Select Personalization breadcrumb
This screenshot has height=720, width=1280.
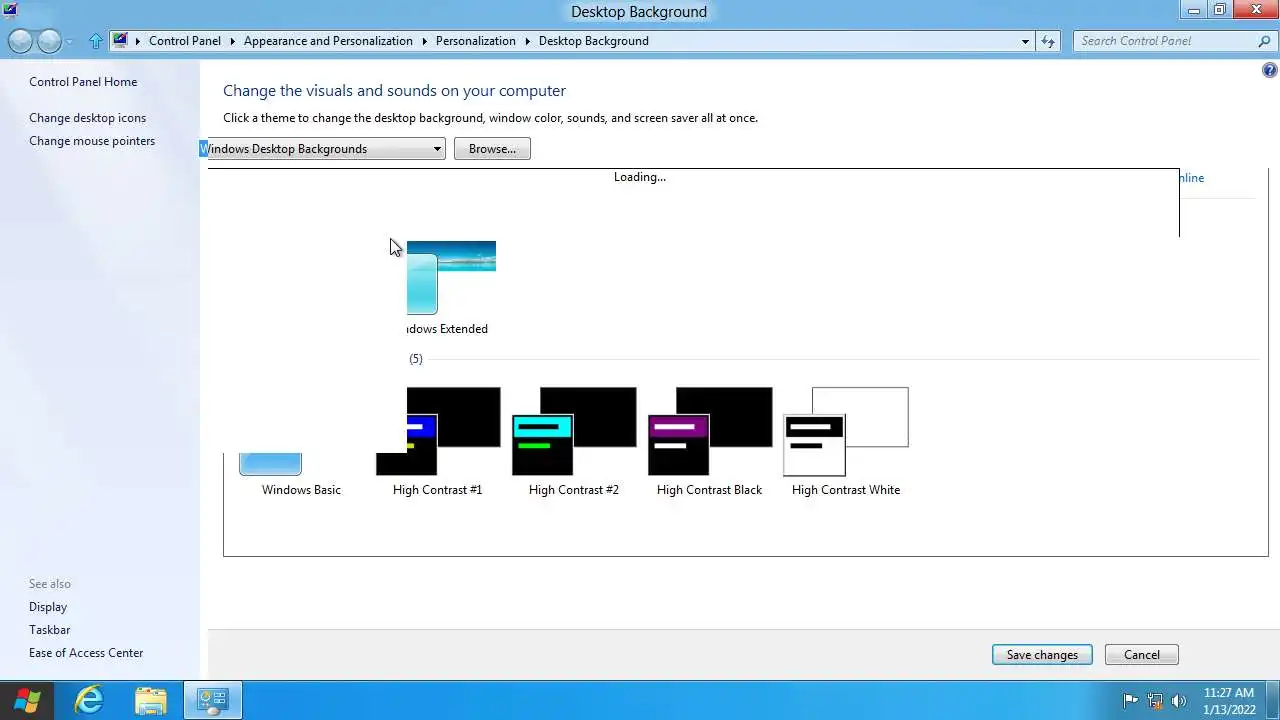(476, 41)
